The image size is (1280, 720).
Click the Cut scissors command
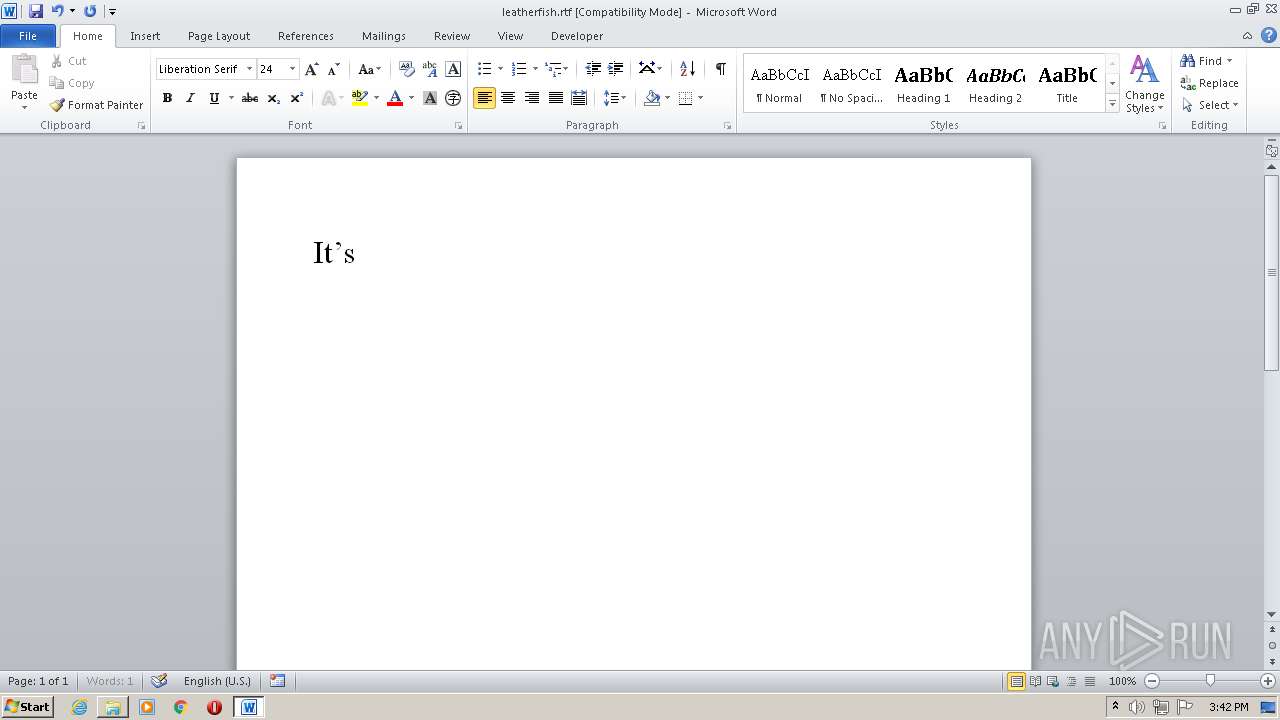[69, 61]
